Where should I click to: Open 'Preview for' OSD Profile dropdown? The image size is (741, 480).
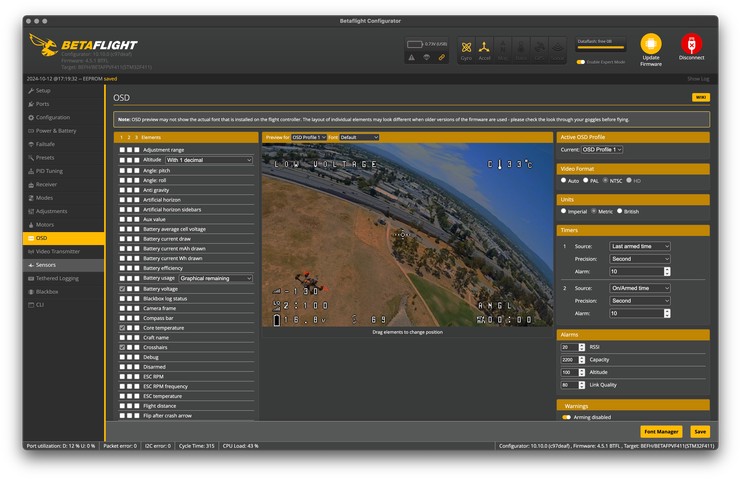(x=309, y=137)
